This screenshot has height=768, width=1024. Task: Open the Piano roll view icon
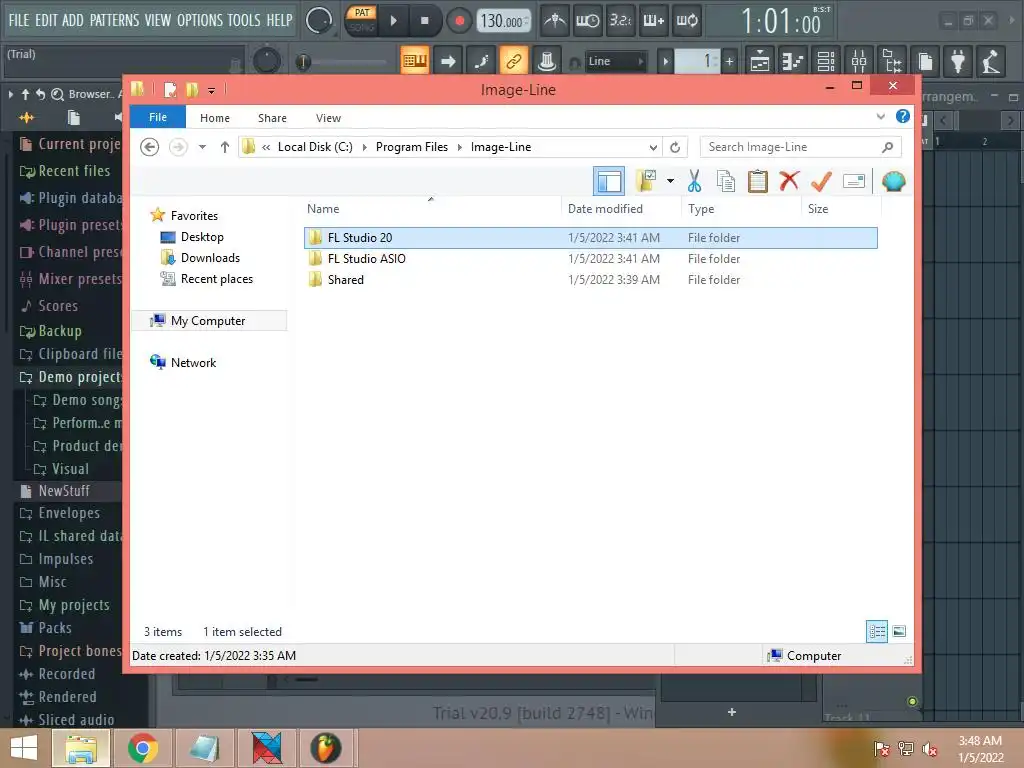click(x=792, y=61)
